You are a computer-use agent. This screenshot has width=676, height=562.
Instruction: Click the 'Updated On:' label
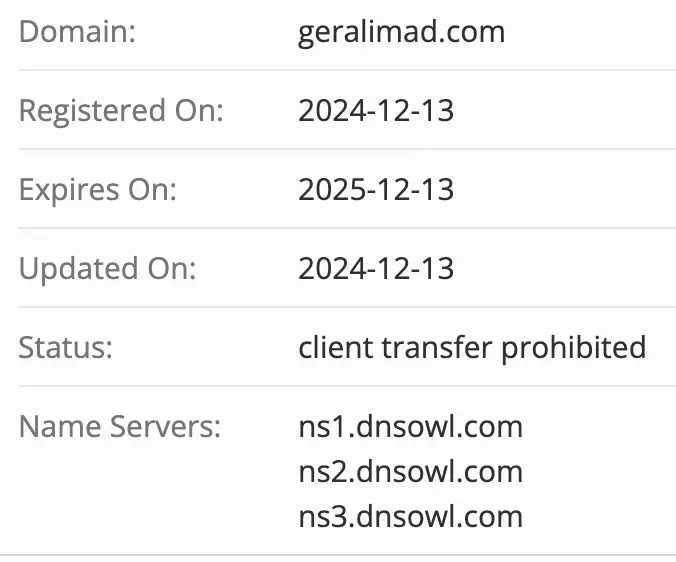click(x=108, y=268)
